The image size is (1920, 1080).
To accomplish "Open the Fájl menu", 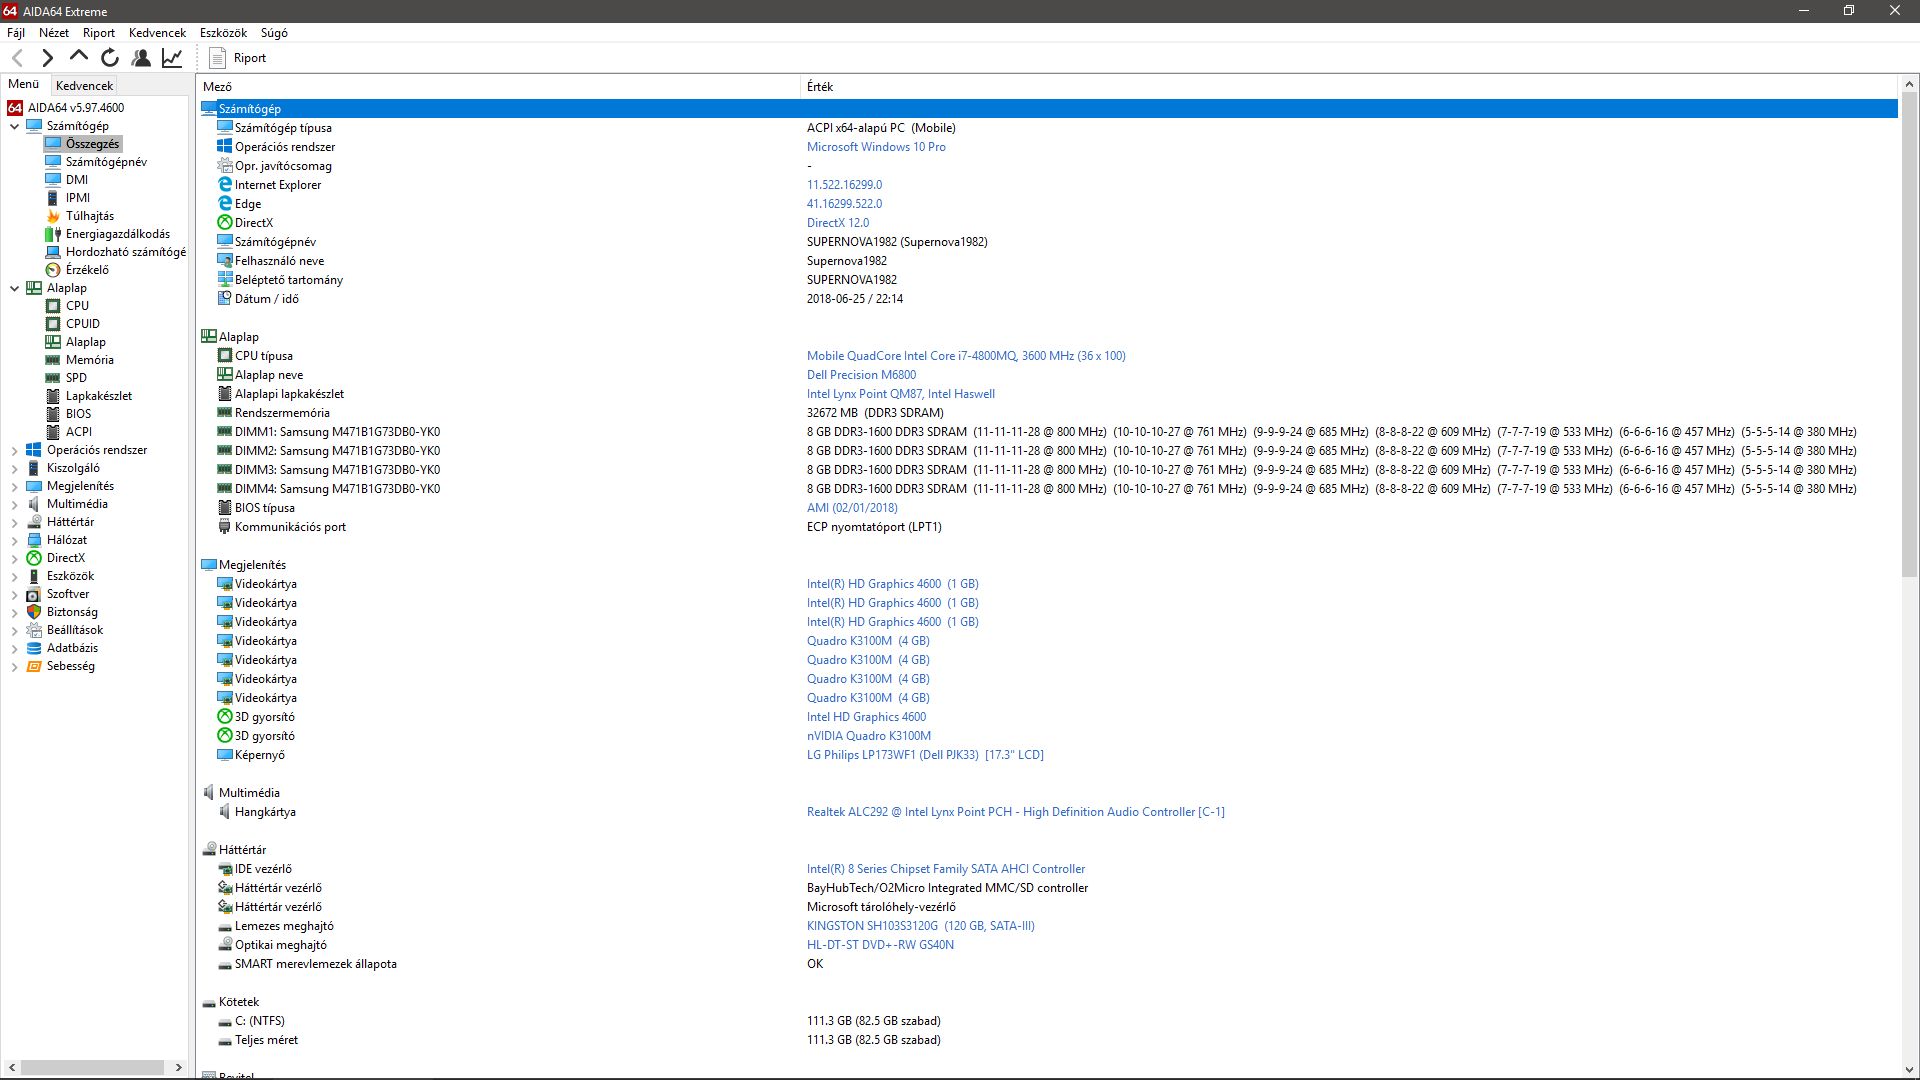I will click(x=16, y=33).
